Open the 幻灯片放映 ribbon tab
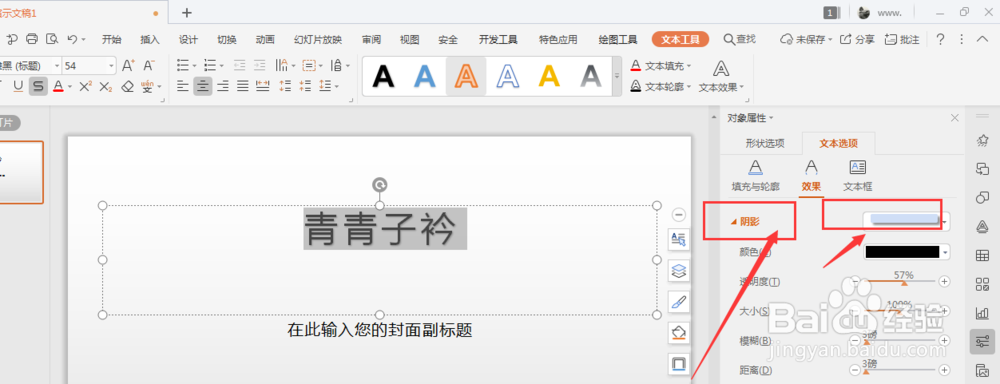1000x384 pixels. 318,40
